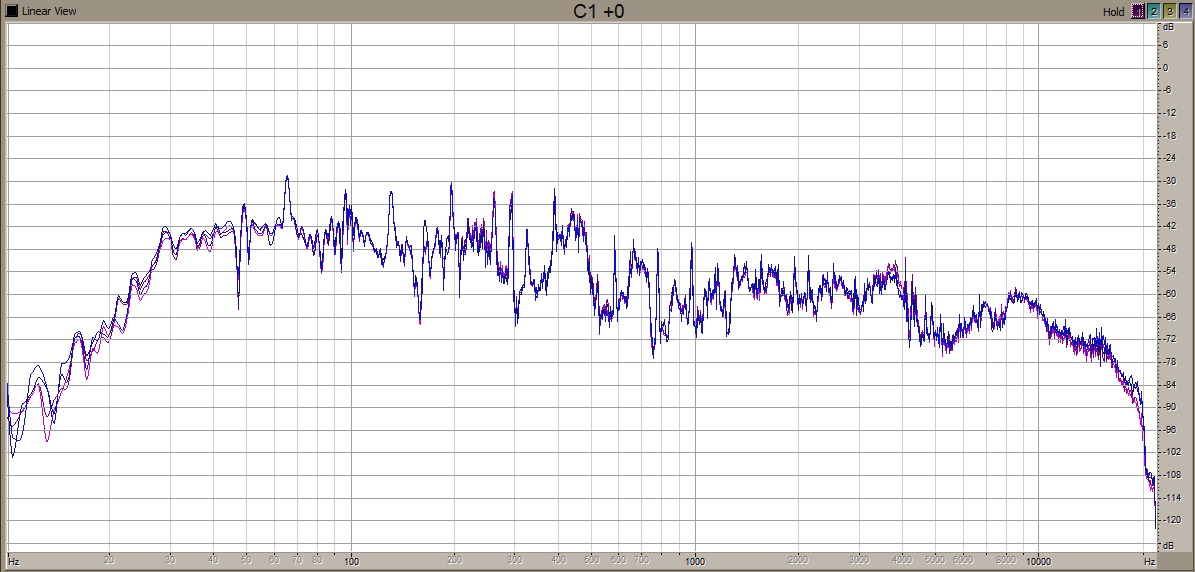The width and height of the screenshot is (1195, 572).
Task: Click the 'dB' unit label atop the scale
Action: [1166, 26]
